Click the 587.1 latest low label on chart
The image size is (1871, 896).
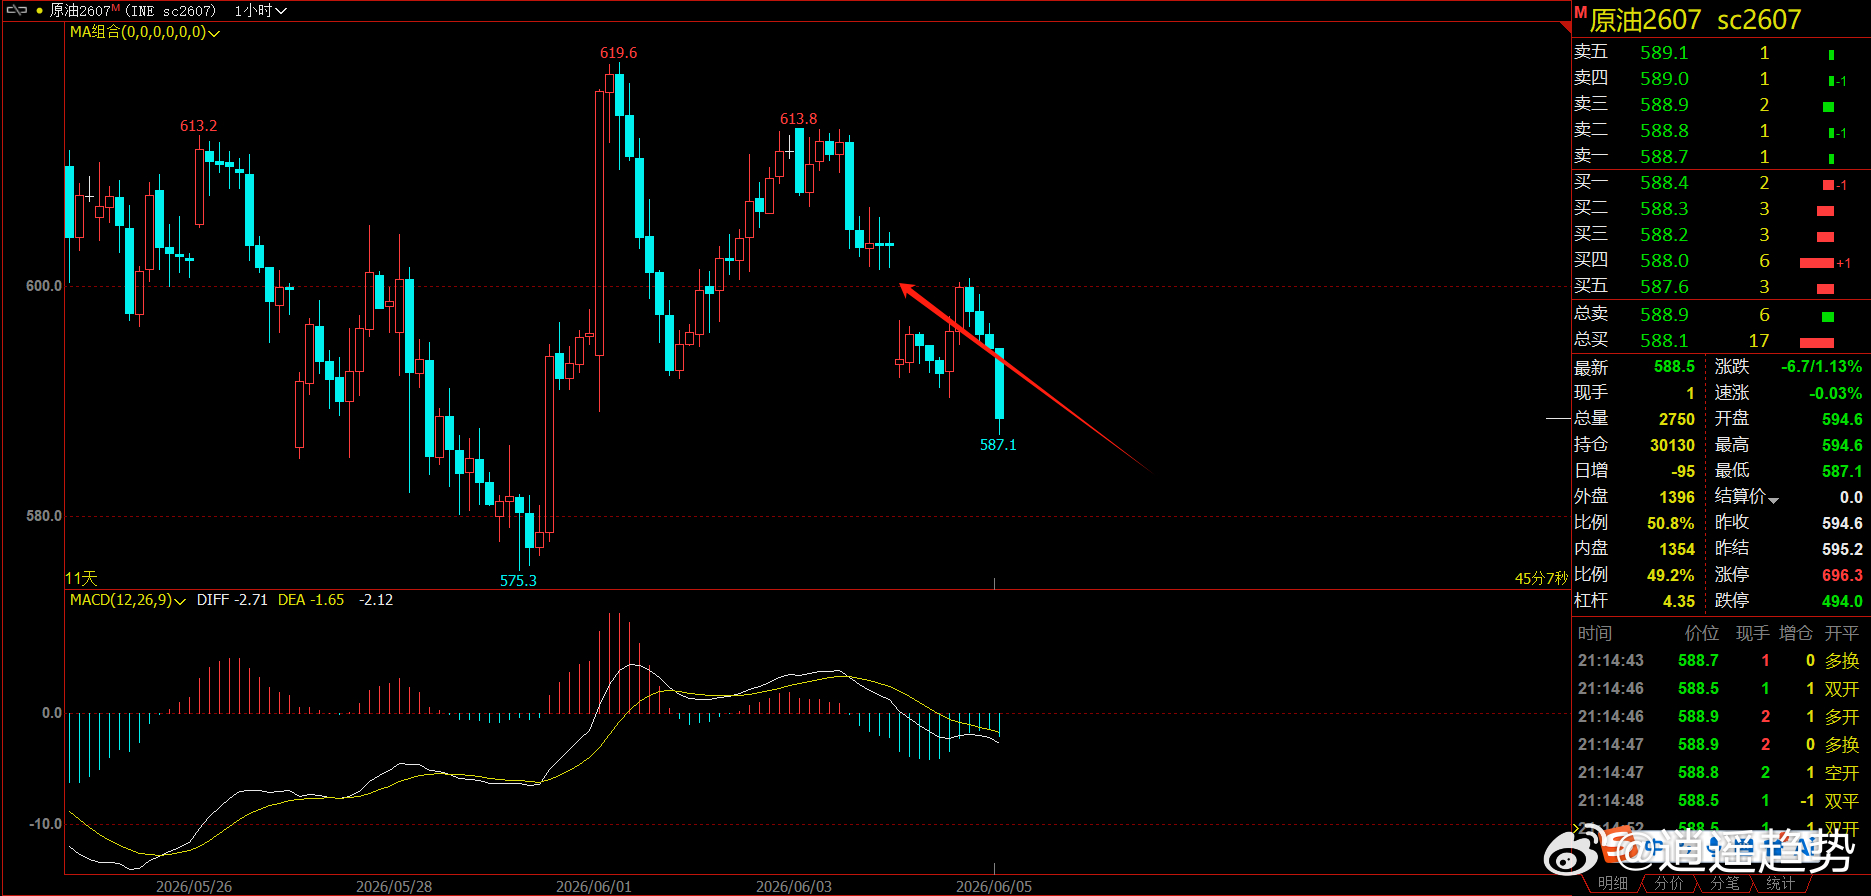[x=998, y=445]
